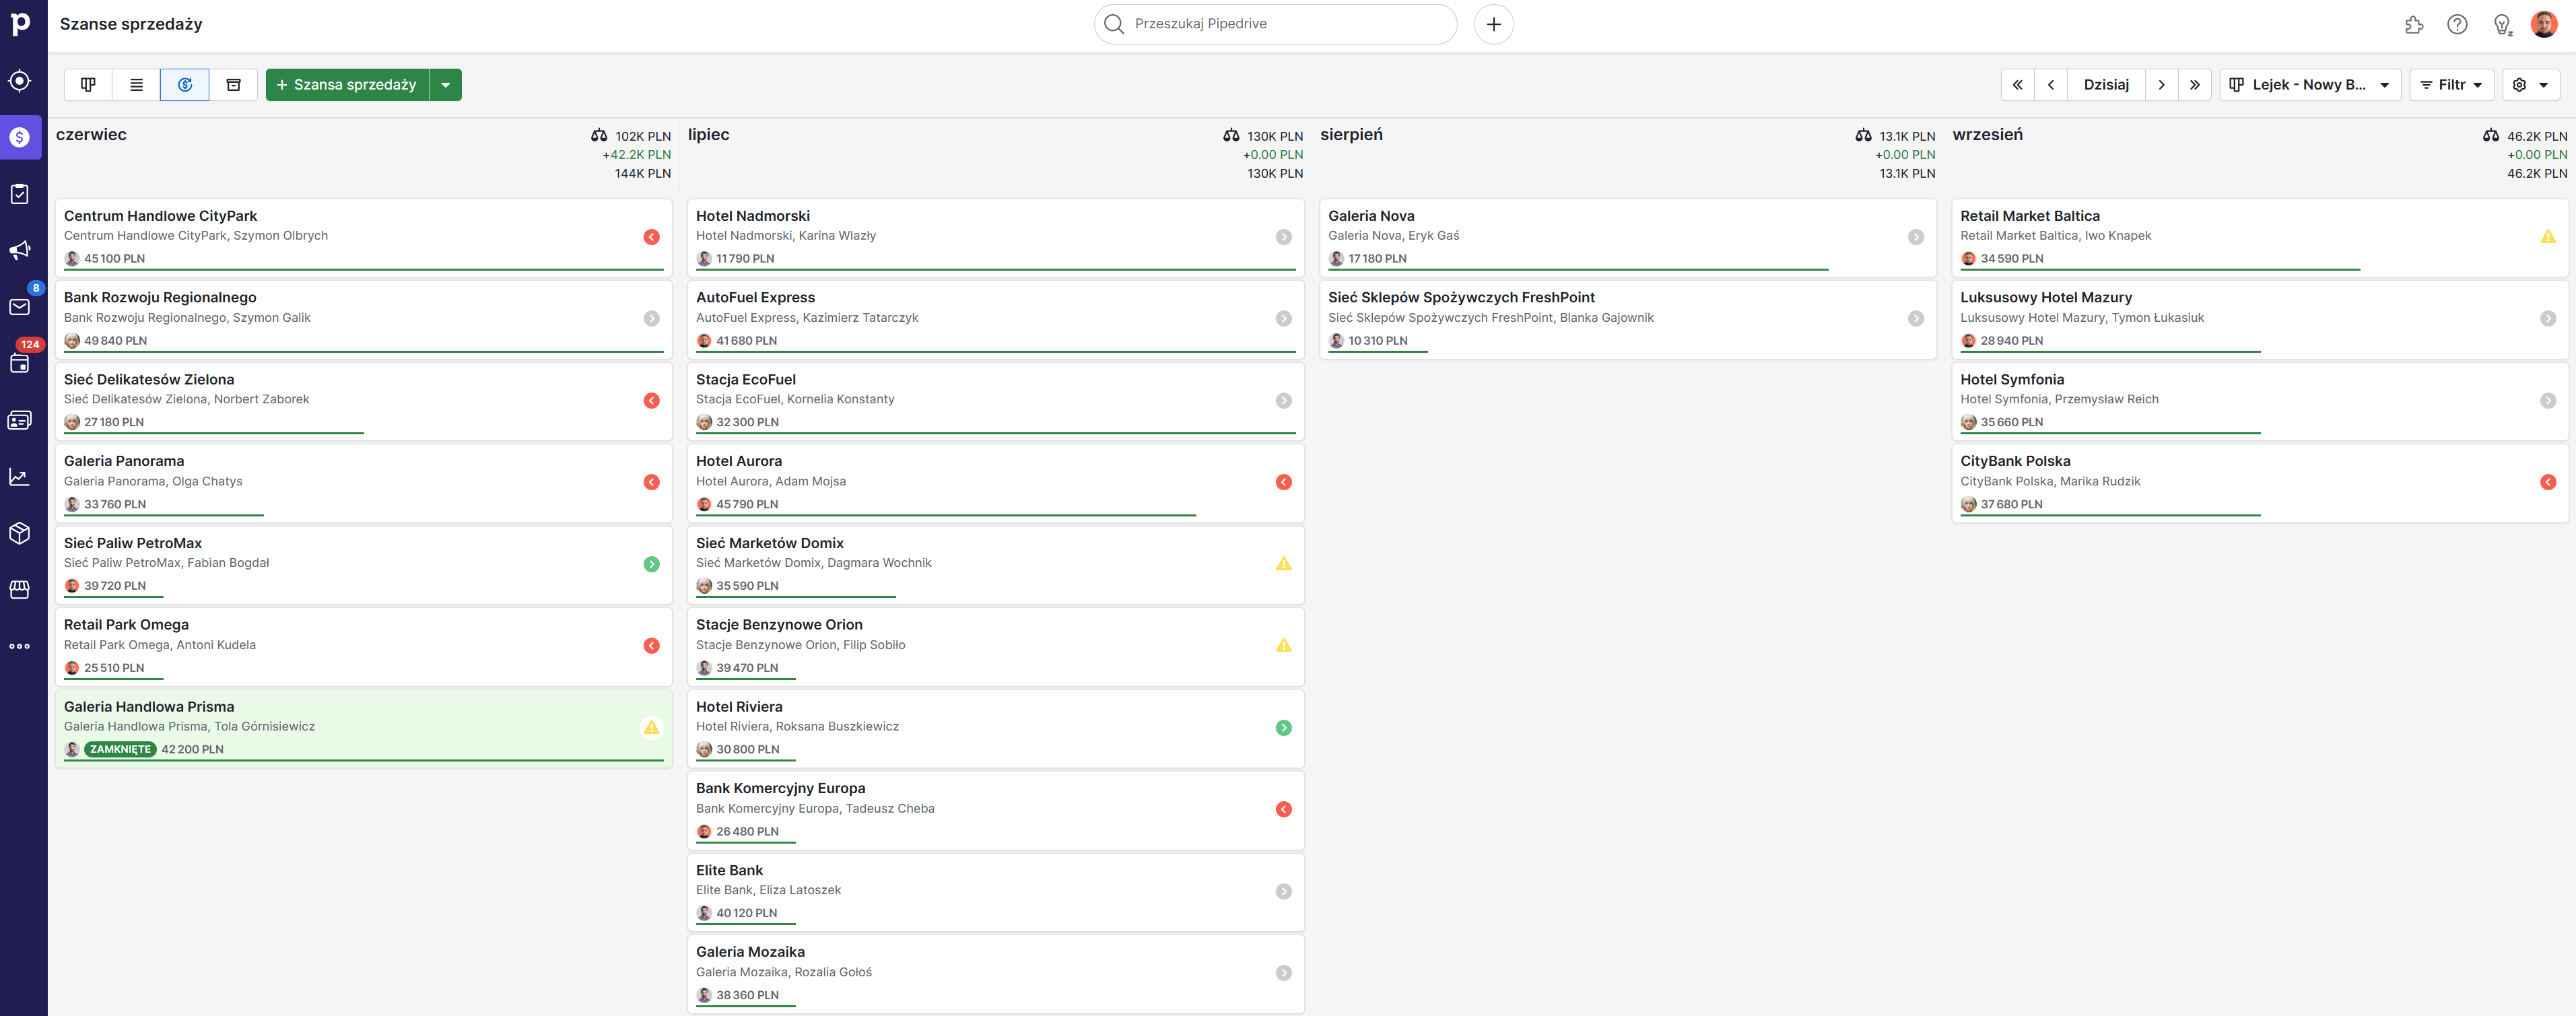Screen dimensions: 2576x1016
Task: Open the user profile avatar
Action: 2544,25
